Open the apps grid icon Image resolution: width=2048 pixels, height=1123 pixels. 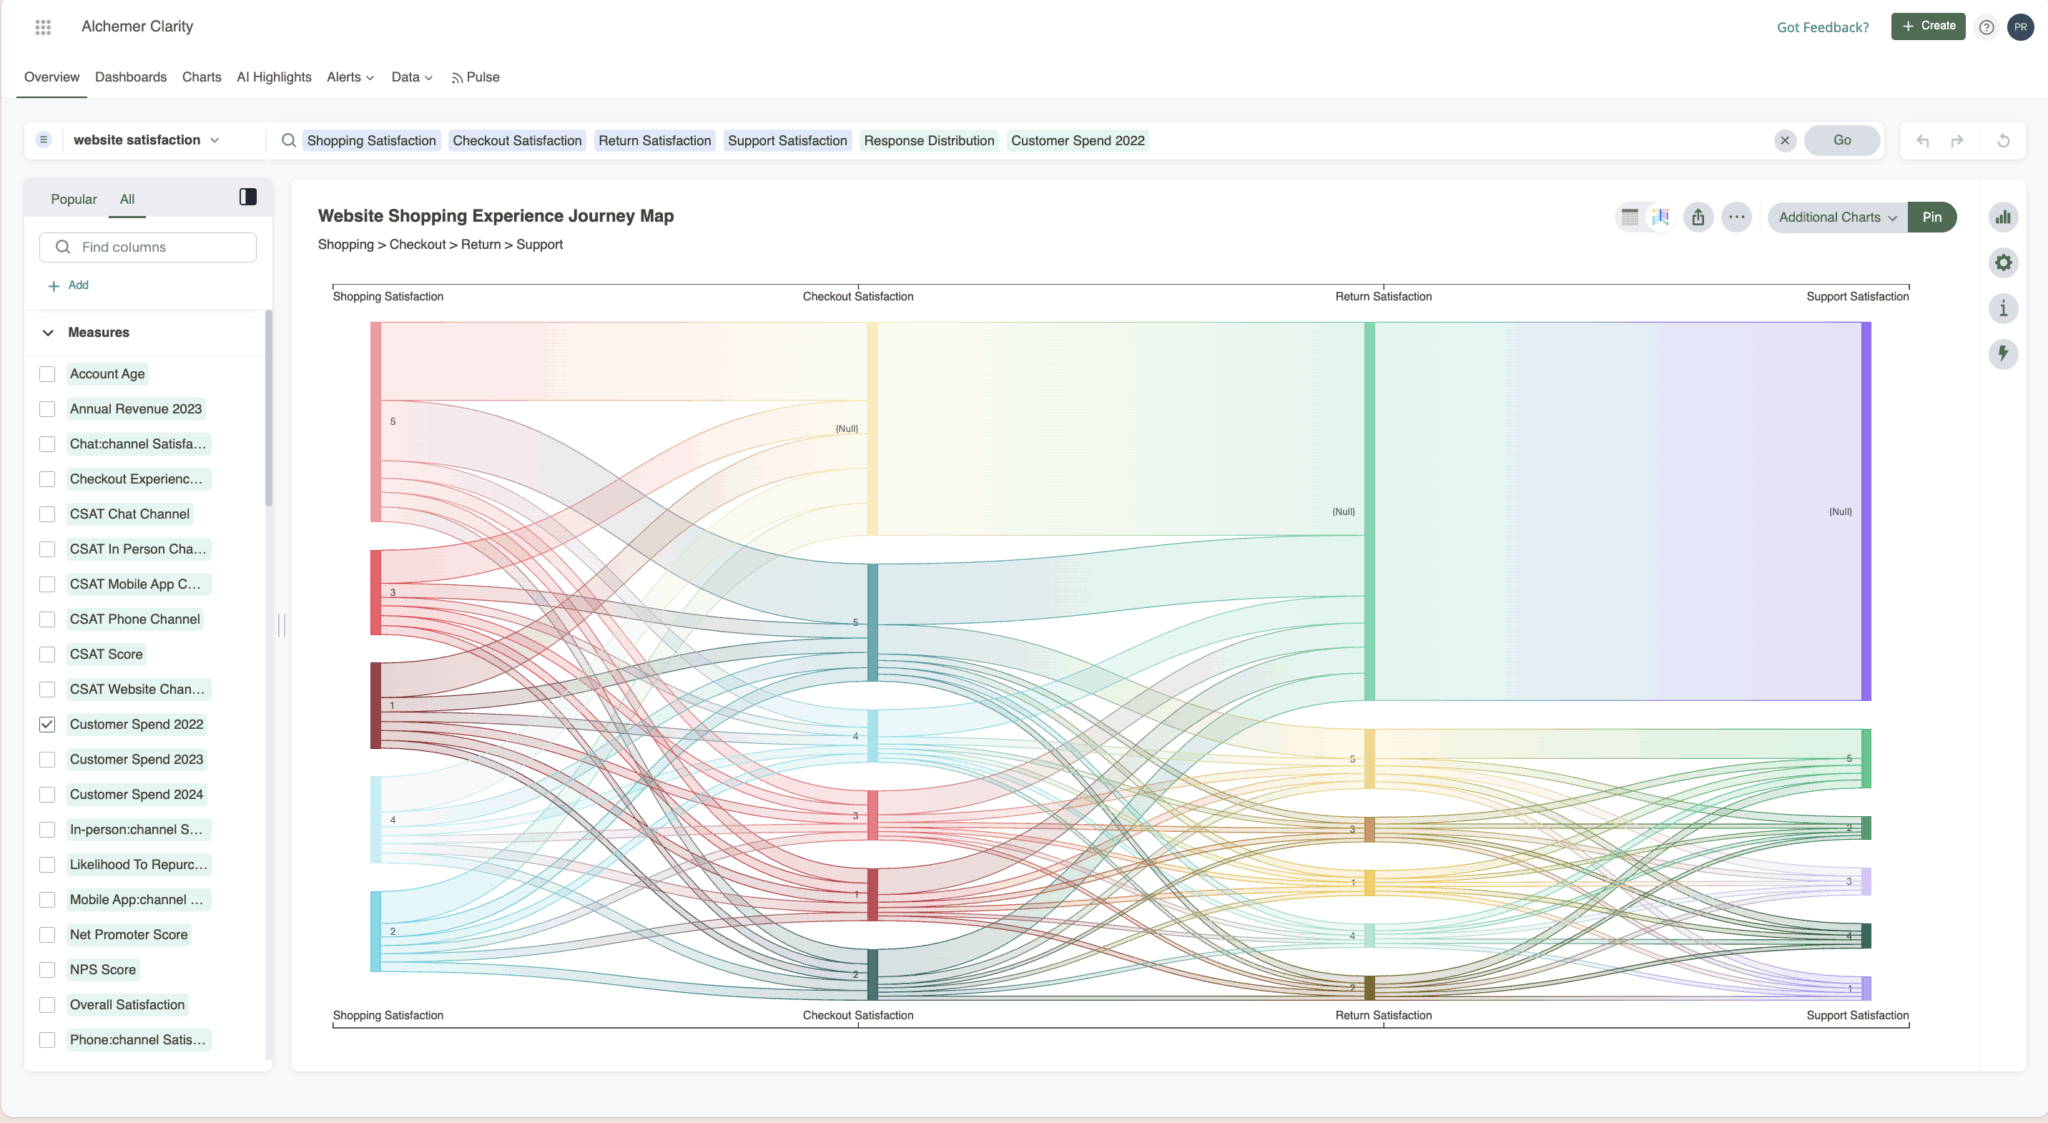pos(43,27)
